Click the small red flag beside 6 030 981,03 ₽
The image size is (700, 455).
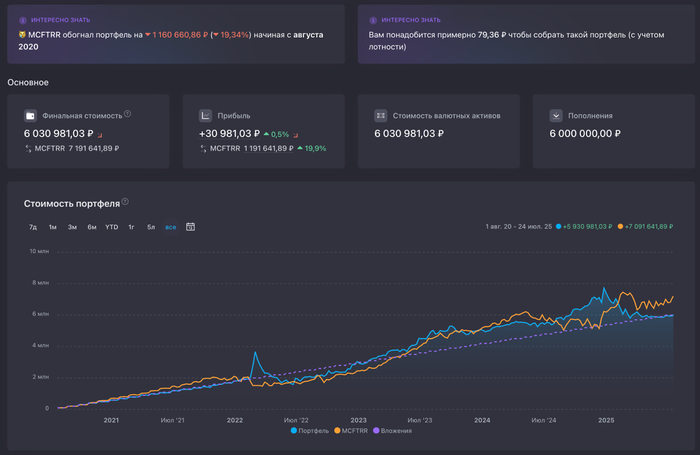[x=99, y=133]
